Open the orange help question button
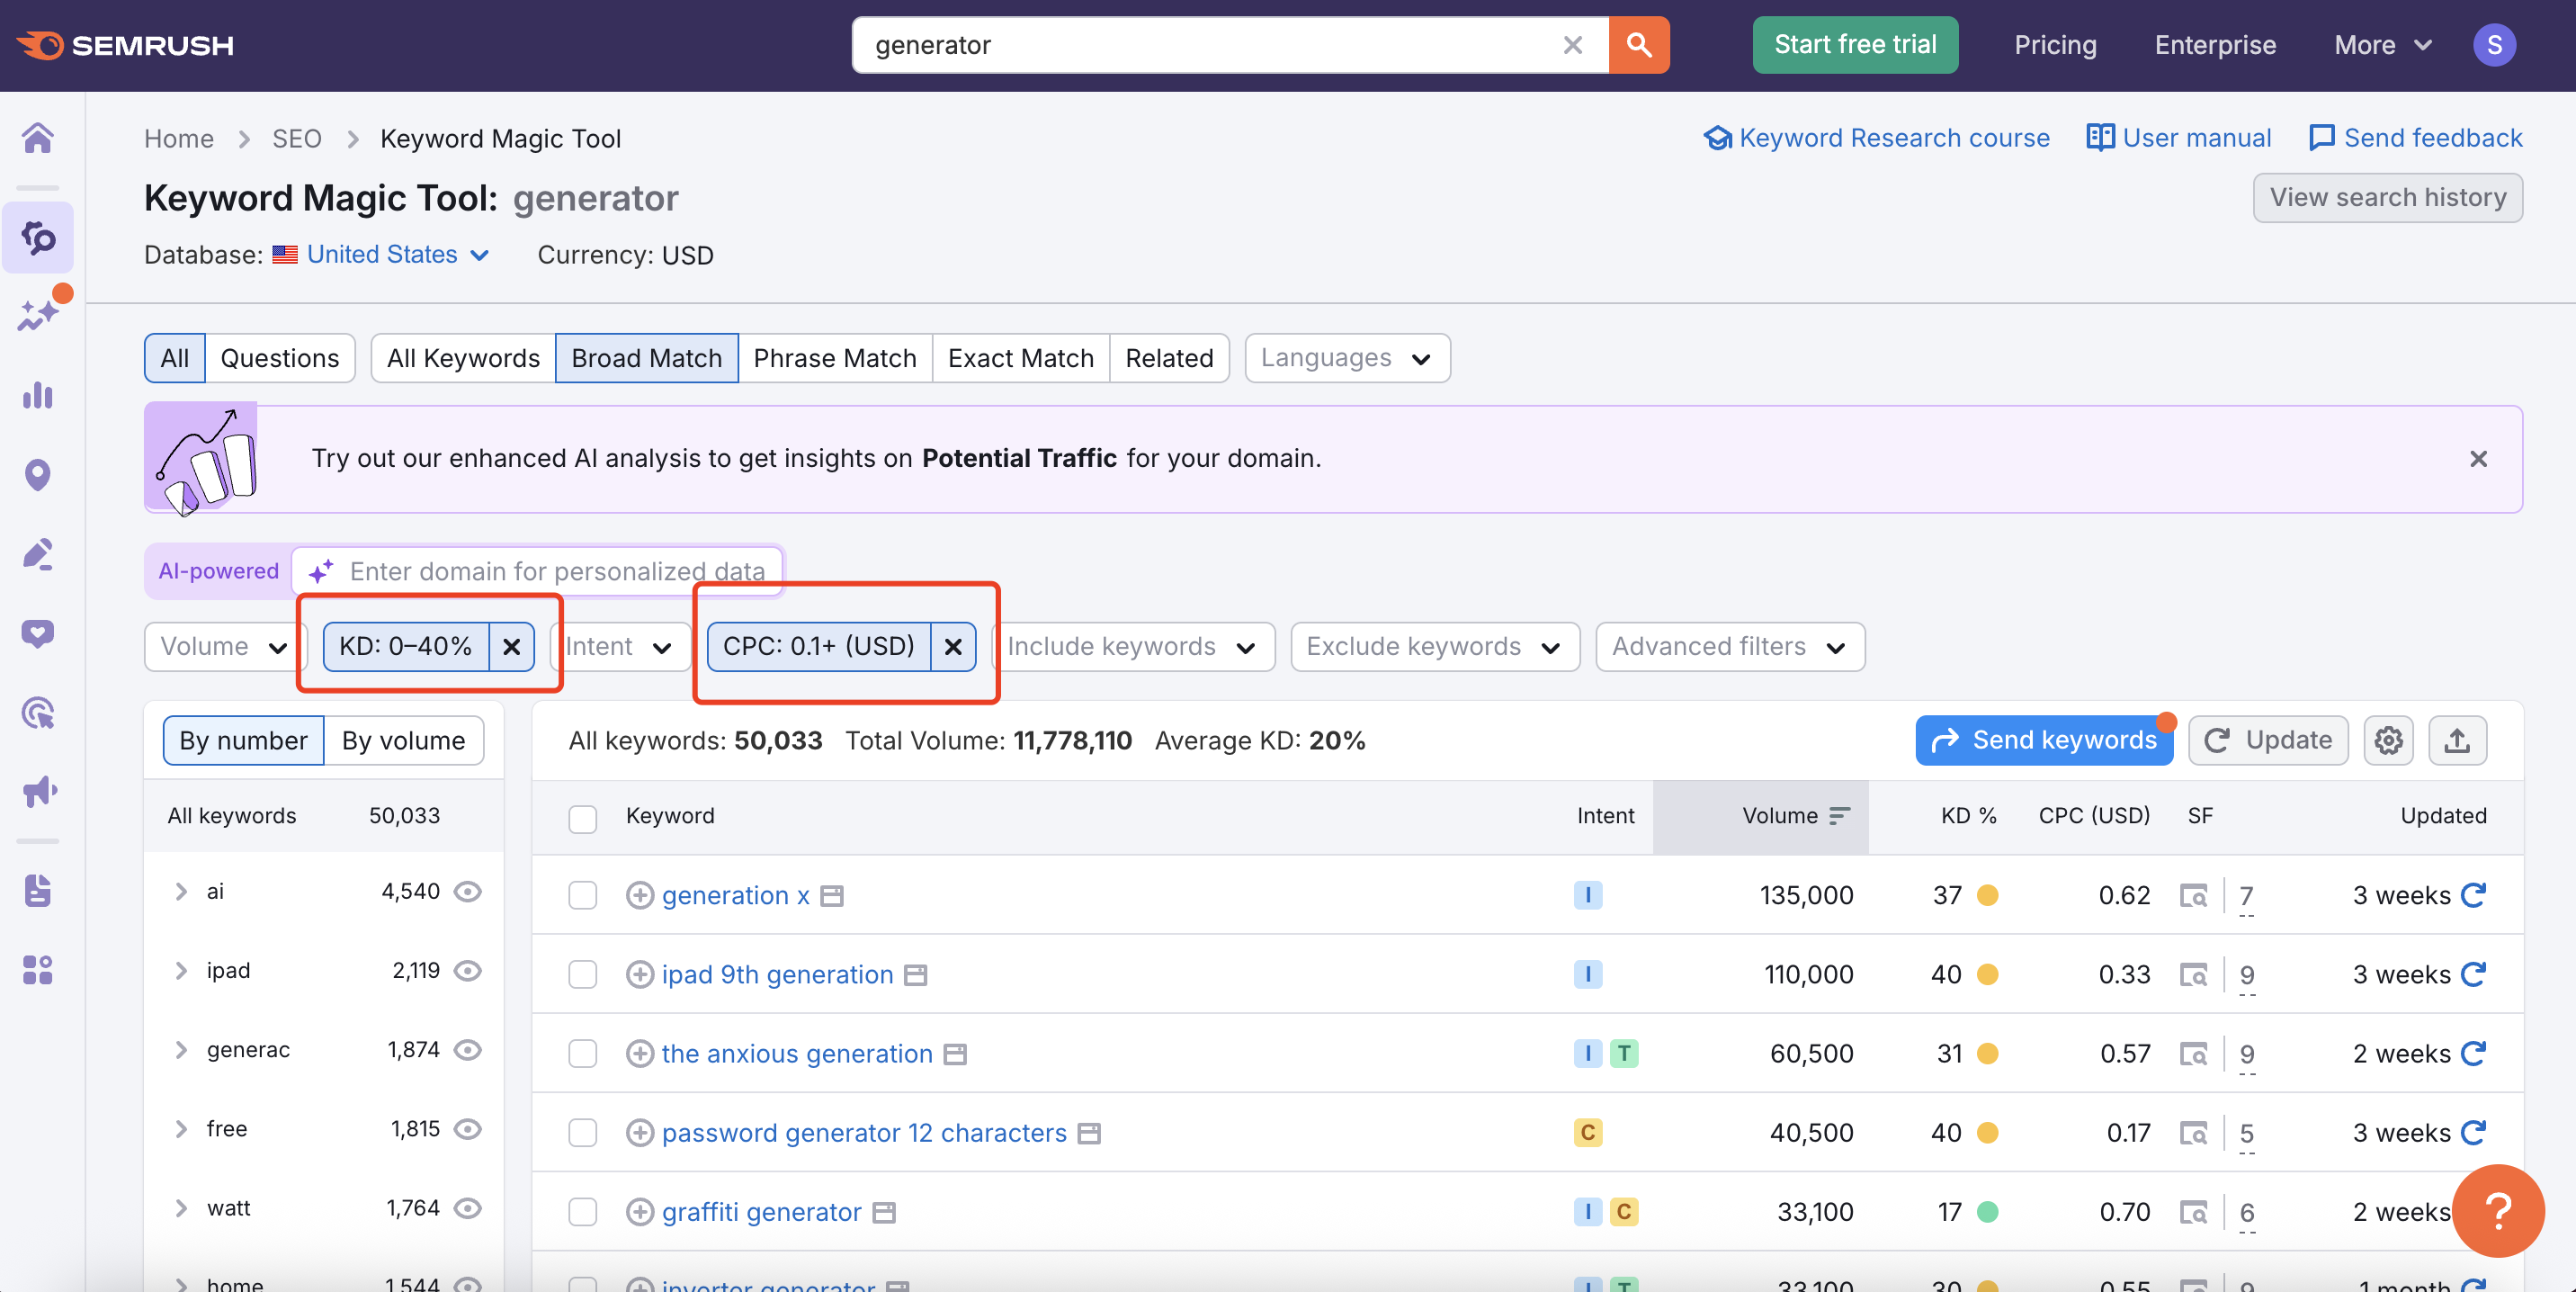This screenshot has height=1292, width=2576. [x=2498, y=1211]
